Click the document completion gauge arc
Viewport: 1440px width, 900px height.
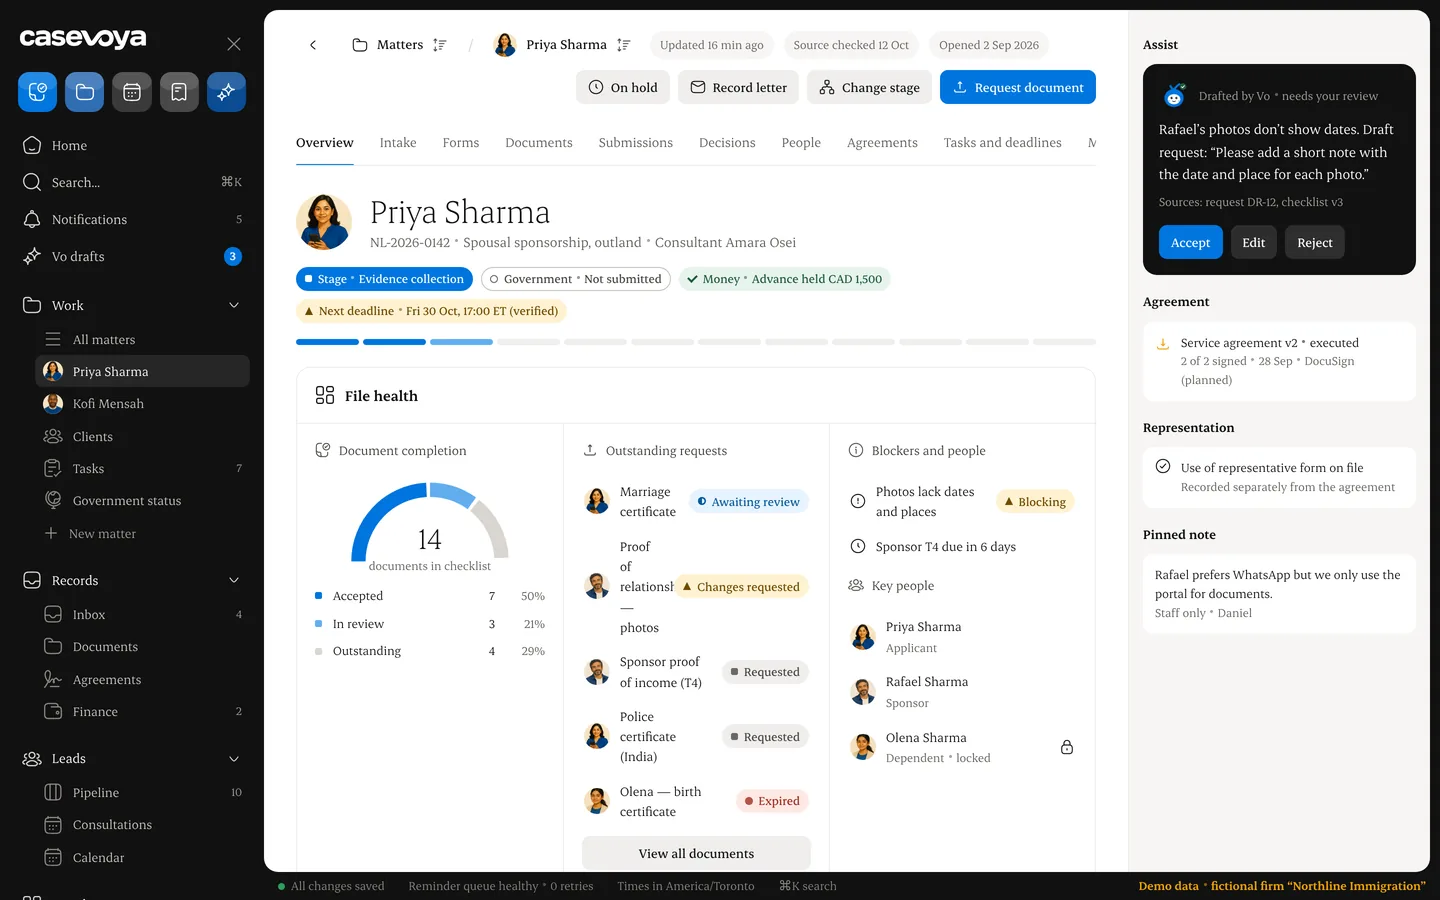(430, 520)
